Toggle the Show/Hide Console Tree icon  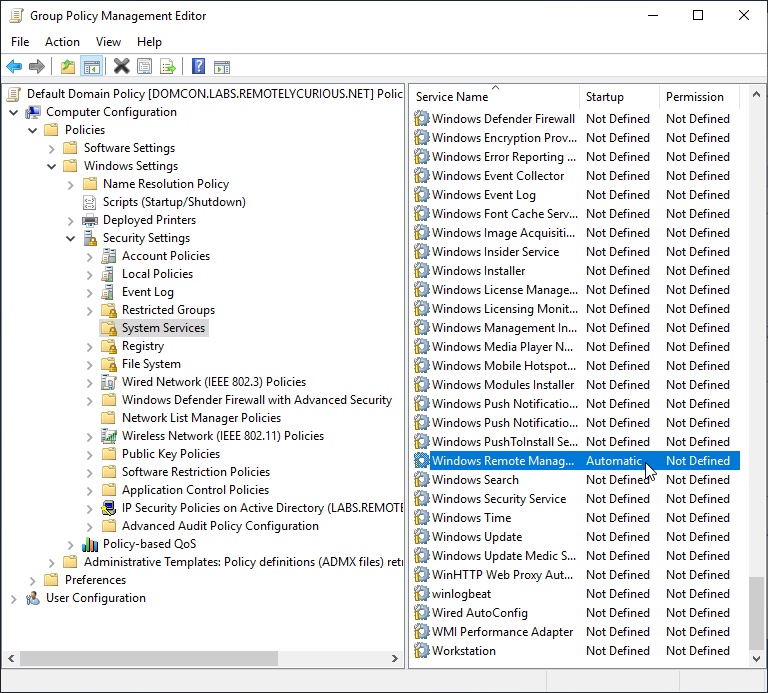pyautogui.click(x=92, y=66)
